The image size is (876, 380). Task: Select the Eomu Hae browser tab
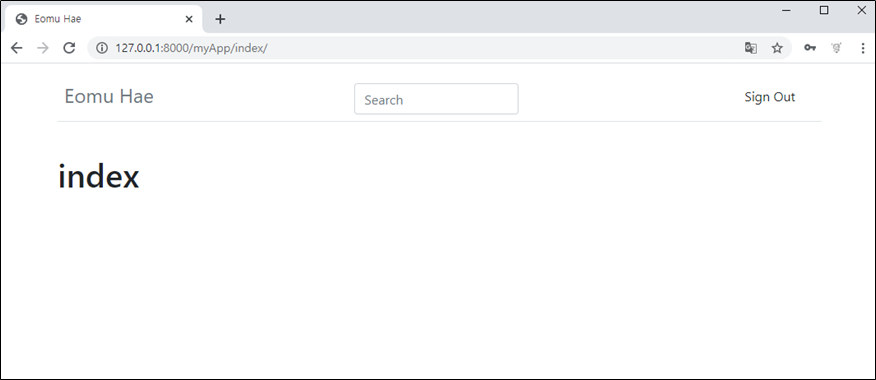[103, 19]
